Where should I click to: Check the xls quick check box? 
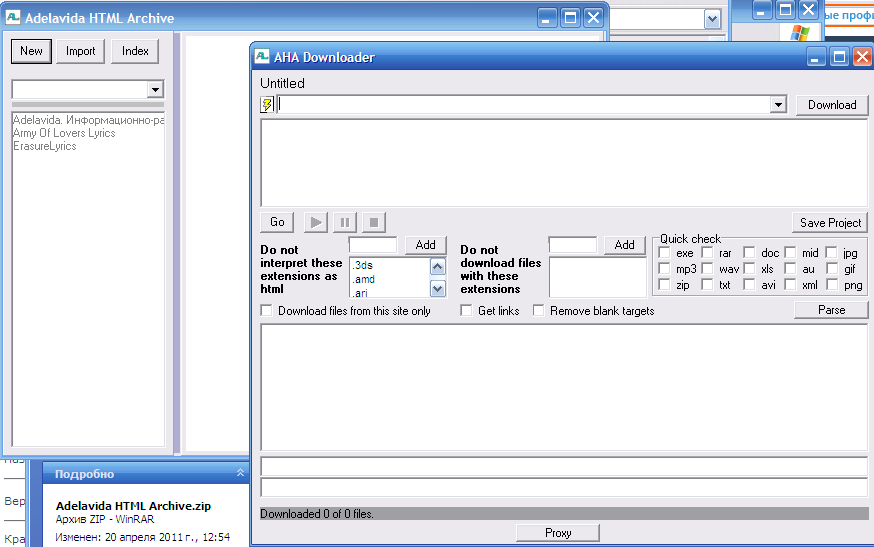tap(749, 269)
